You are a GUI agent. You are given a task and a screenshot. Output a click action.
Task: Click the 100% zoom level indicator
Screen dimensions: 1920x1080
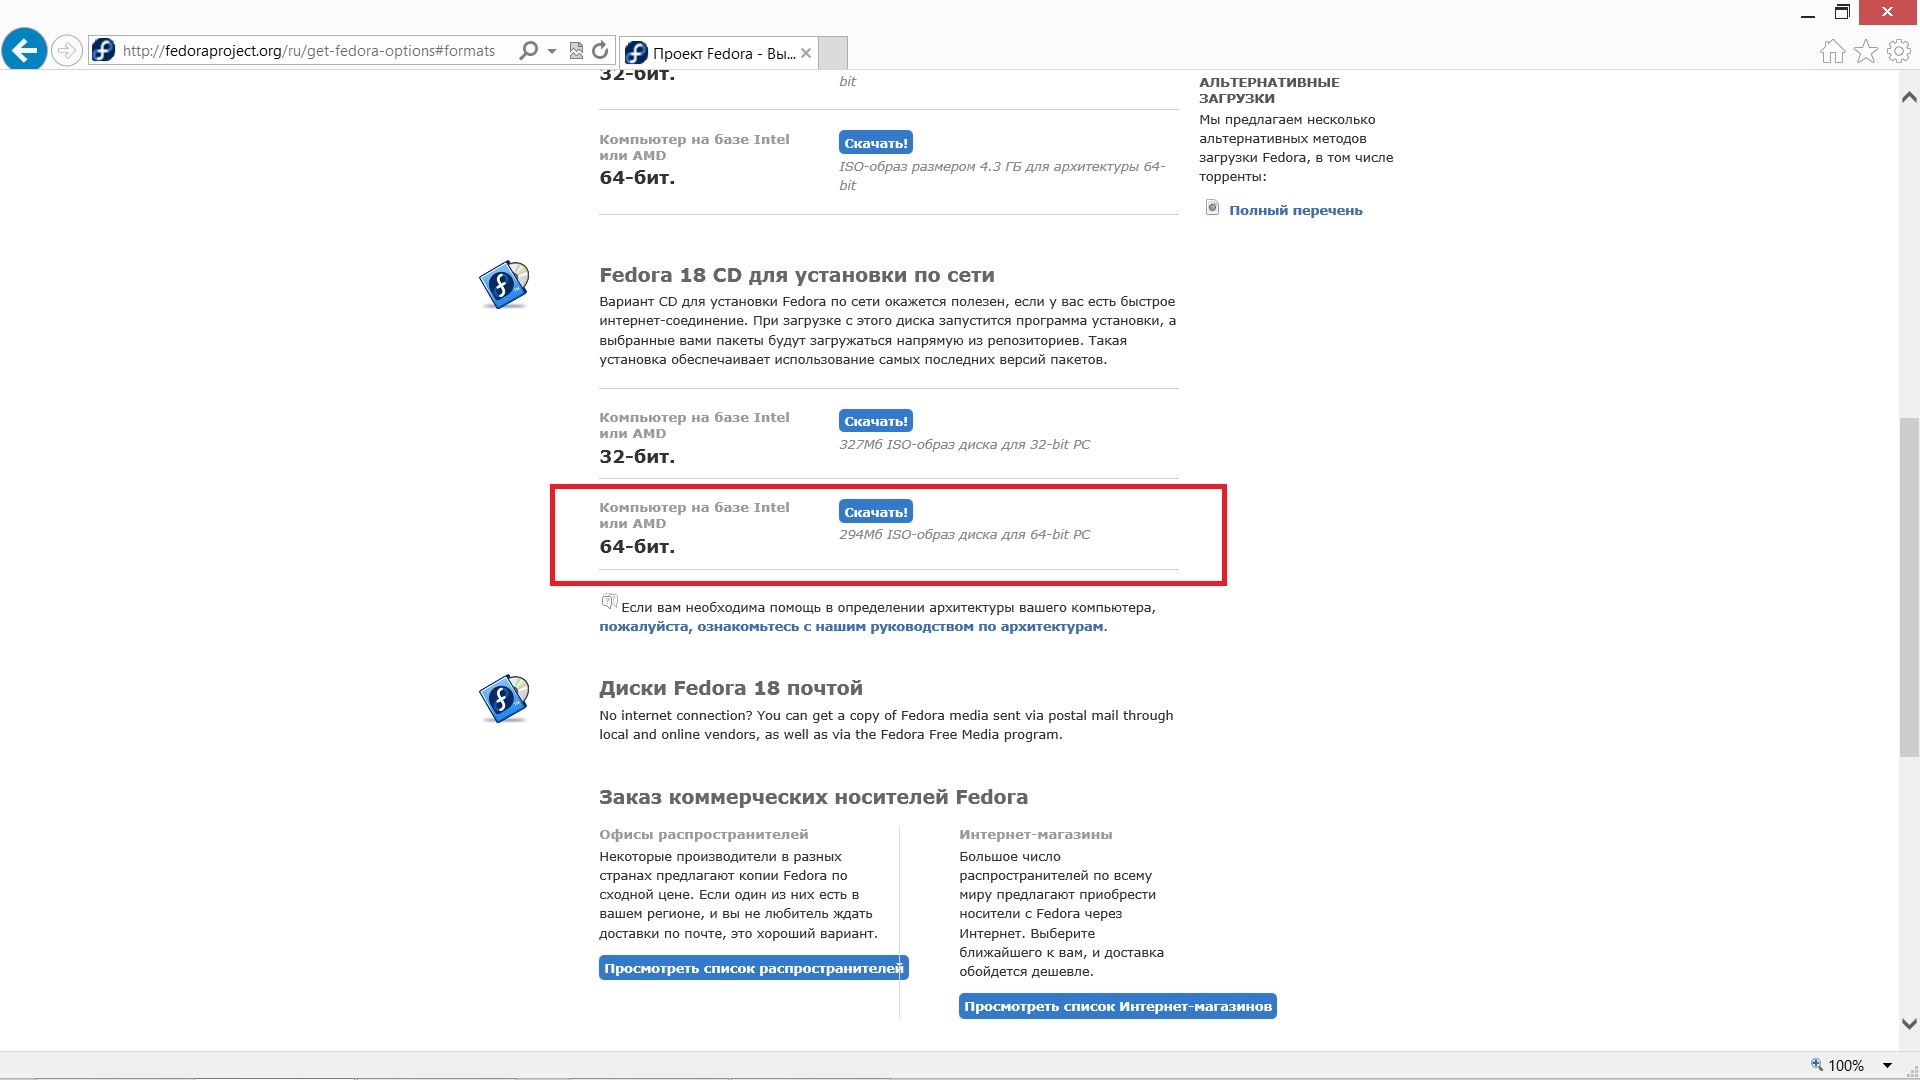click(1838, 1066)
